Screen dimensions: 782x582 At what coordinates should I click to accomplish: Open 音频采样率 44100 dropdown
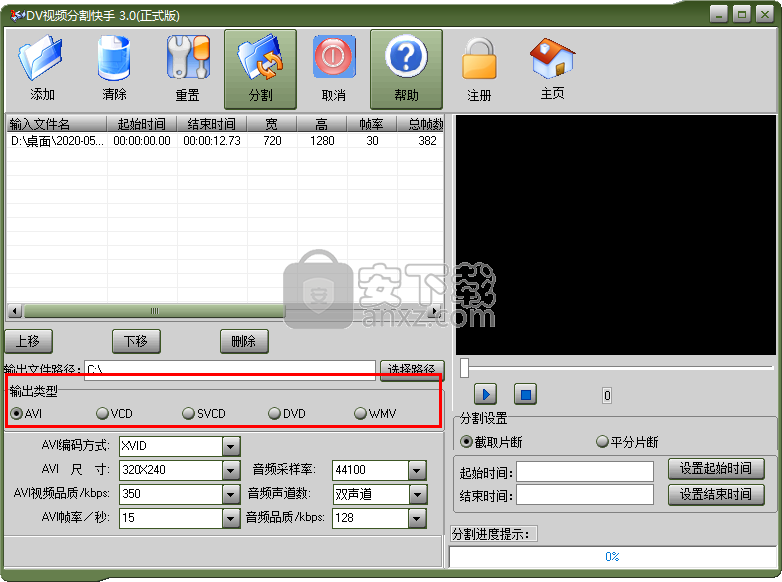(417, 470)
